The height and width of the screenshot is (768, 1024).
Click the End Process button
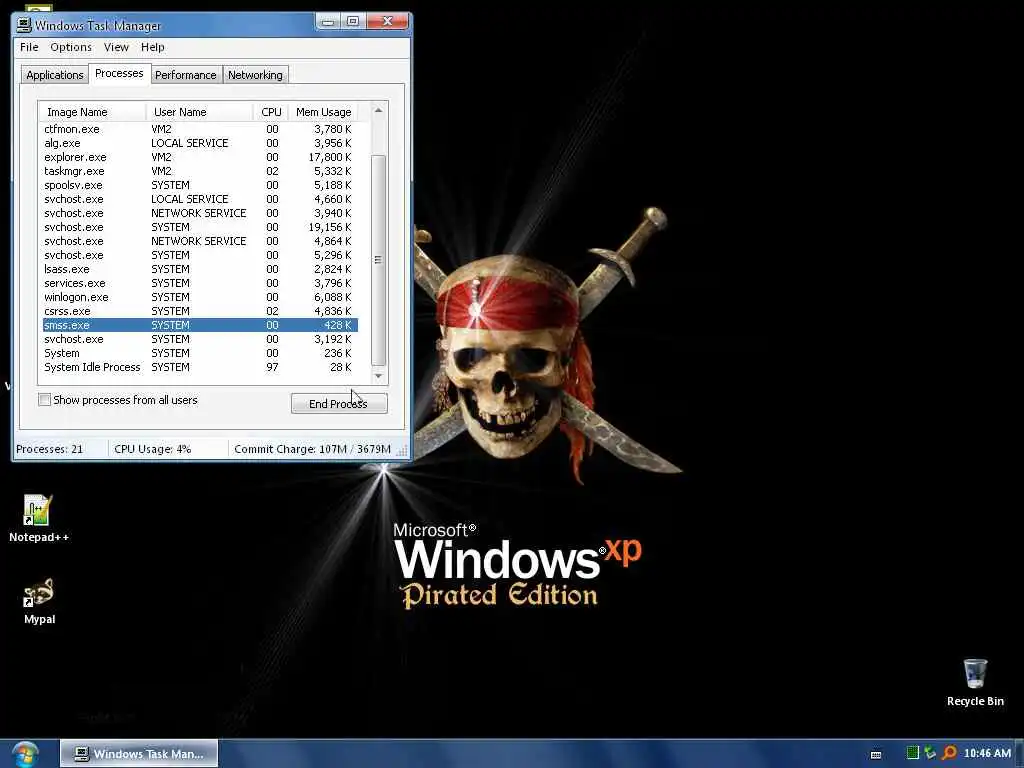pyautogui.click(x=339, y=404)
